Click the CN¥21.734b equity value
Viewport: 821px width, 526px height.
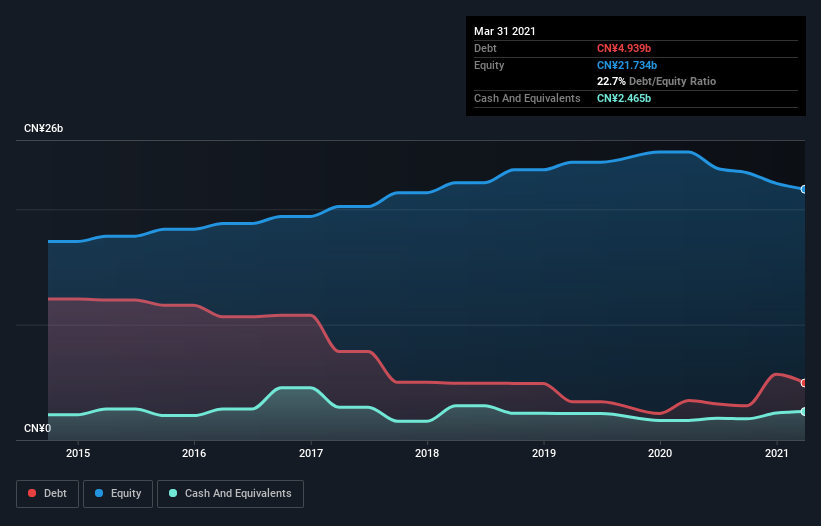(x=627, y=65)
